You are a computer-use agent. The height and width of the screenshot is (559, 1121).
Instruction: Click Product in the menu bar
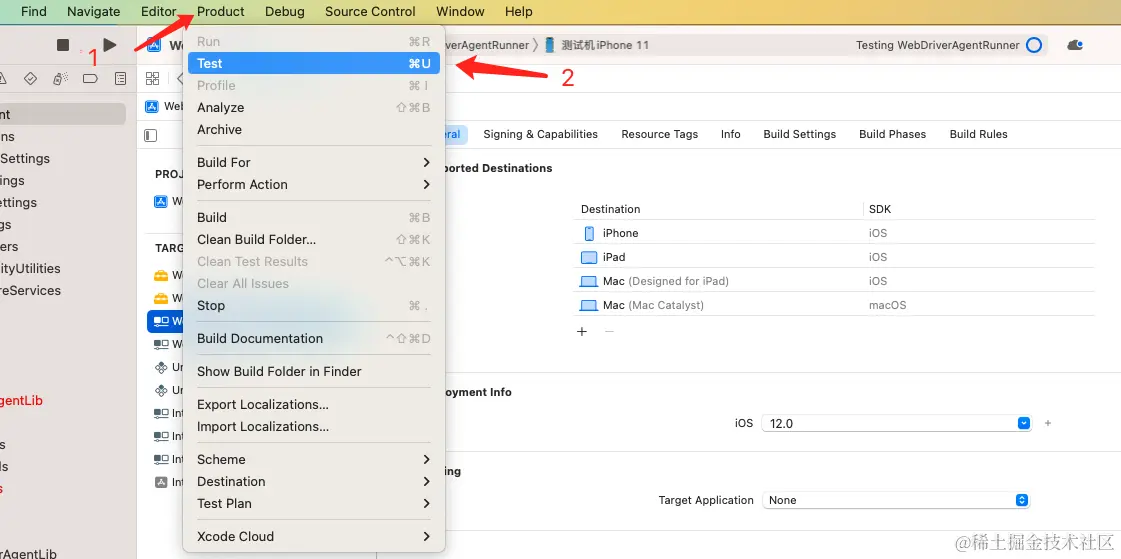point(221,11)
